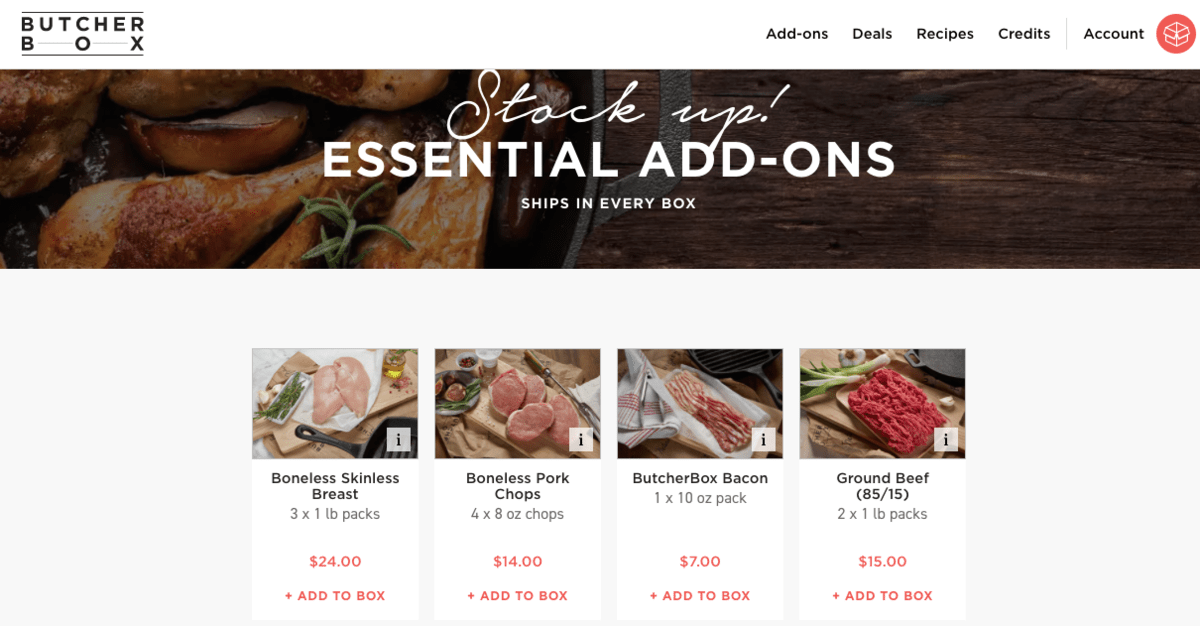
Task: Open the Recipes section
Action: (x=945, y=34)
